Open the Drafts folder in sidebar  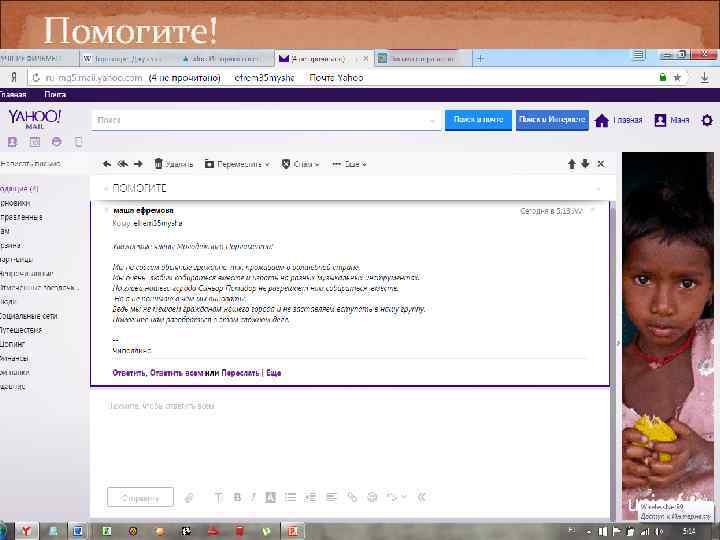(15, 202)
